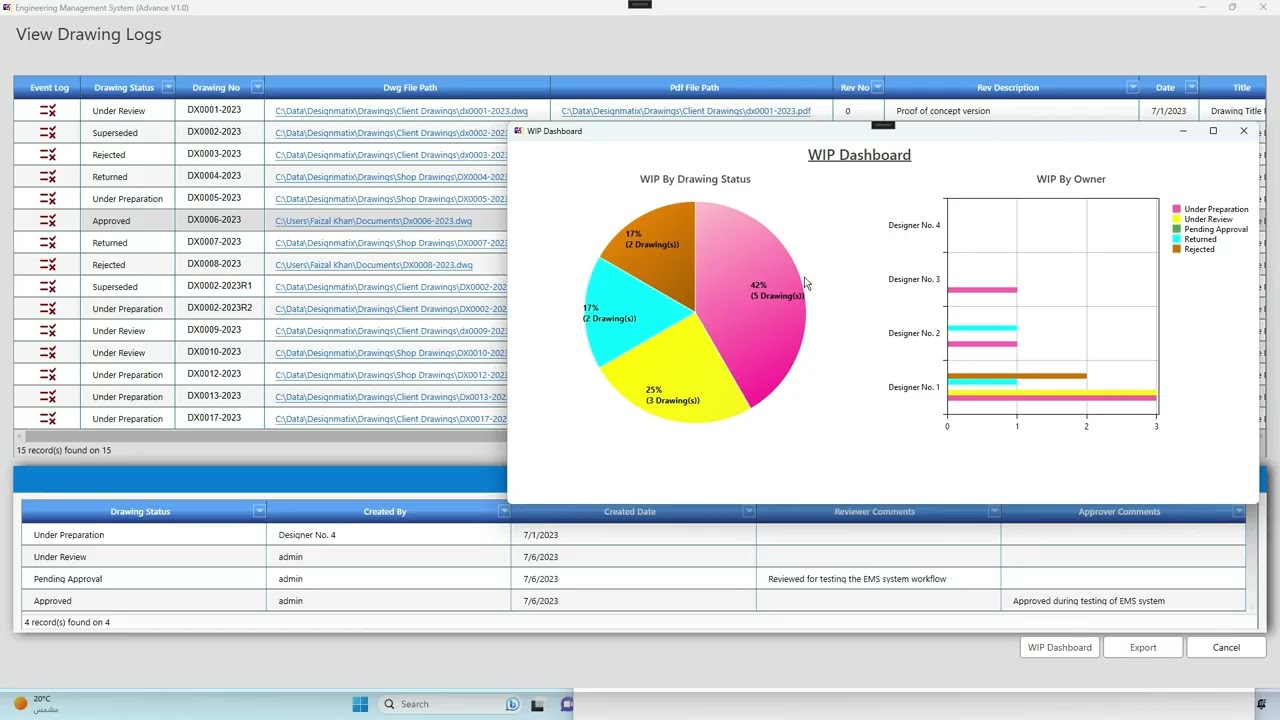Click the WIP Dashboard button
This screenshot has height=720, width=1280.
pos(1060,647)
